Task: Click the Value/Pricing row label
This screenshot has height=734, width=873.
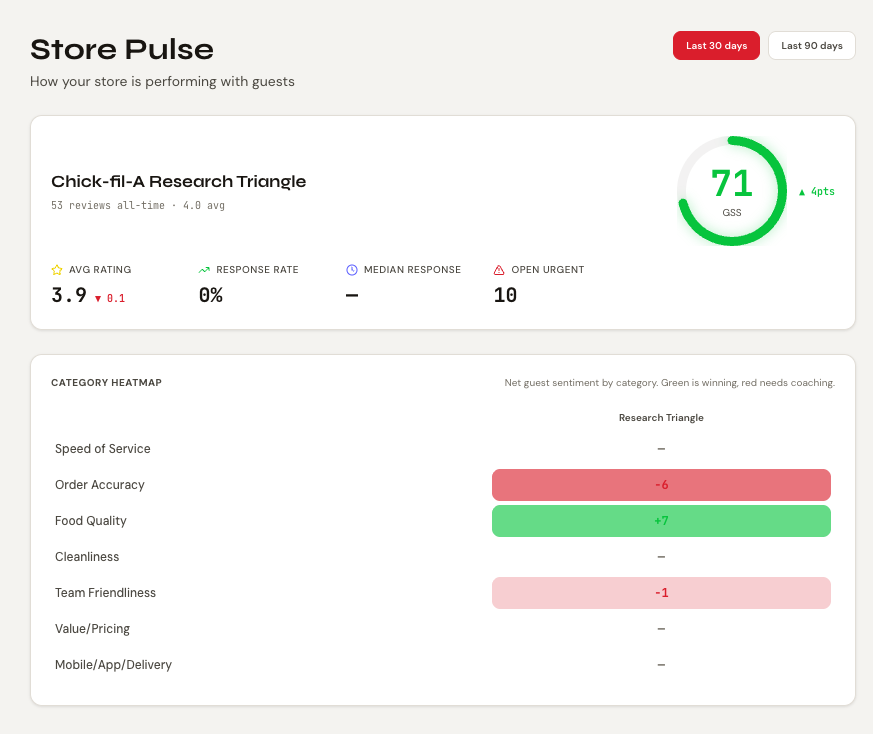Action: [x=92, y=629]
